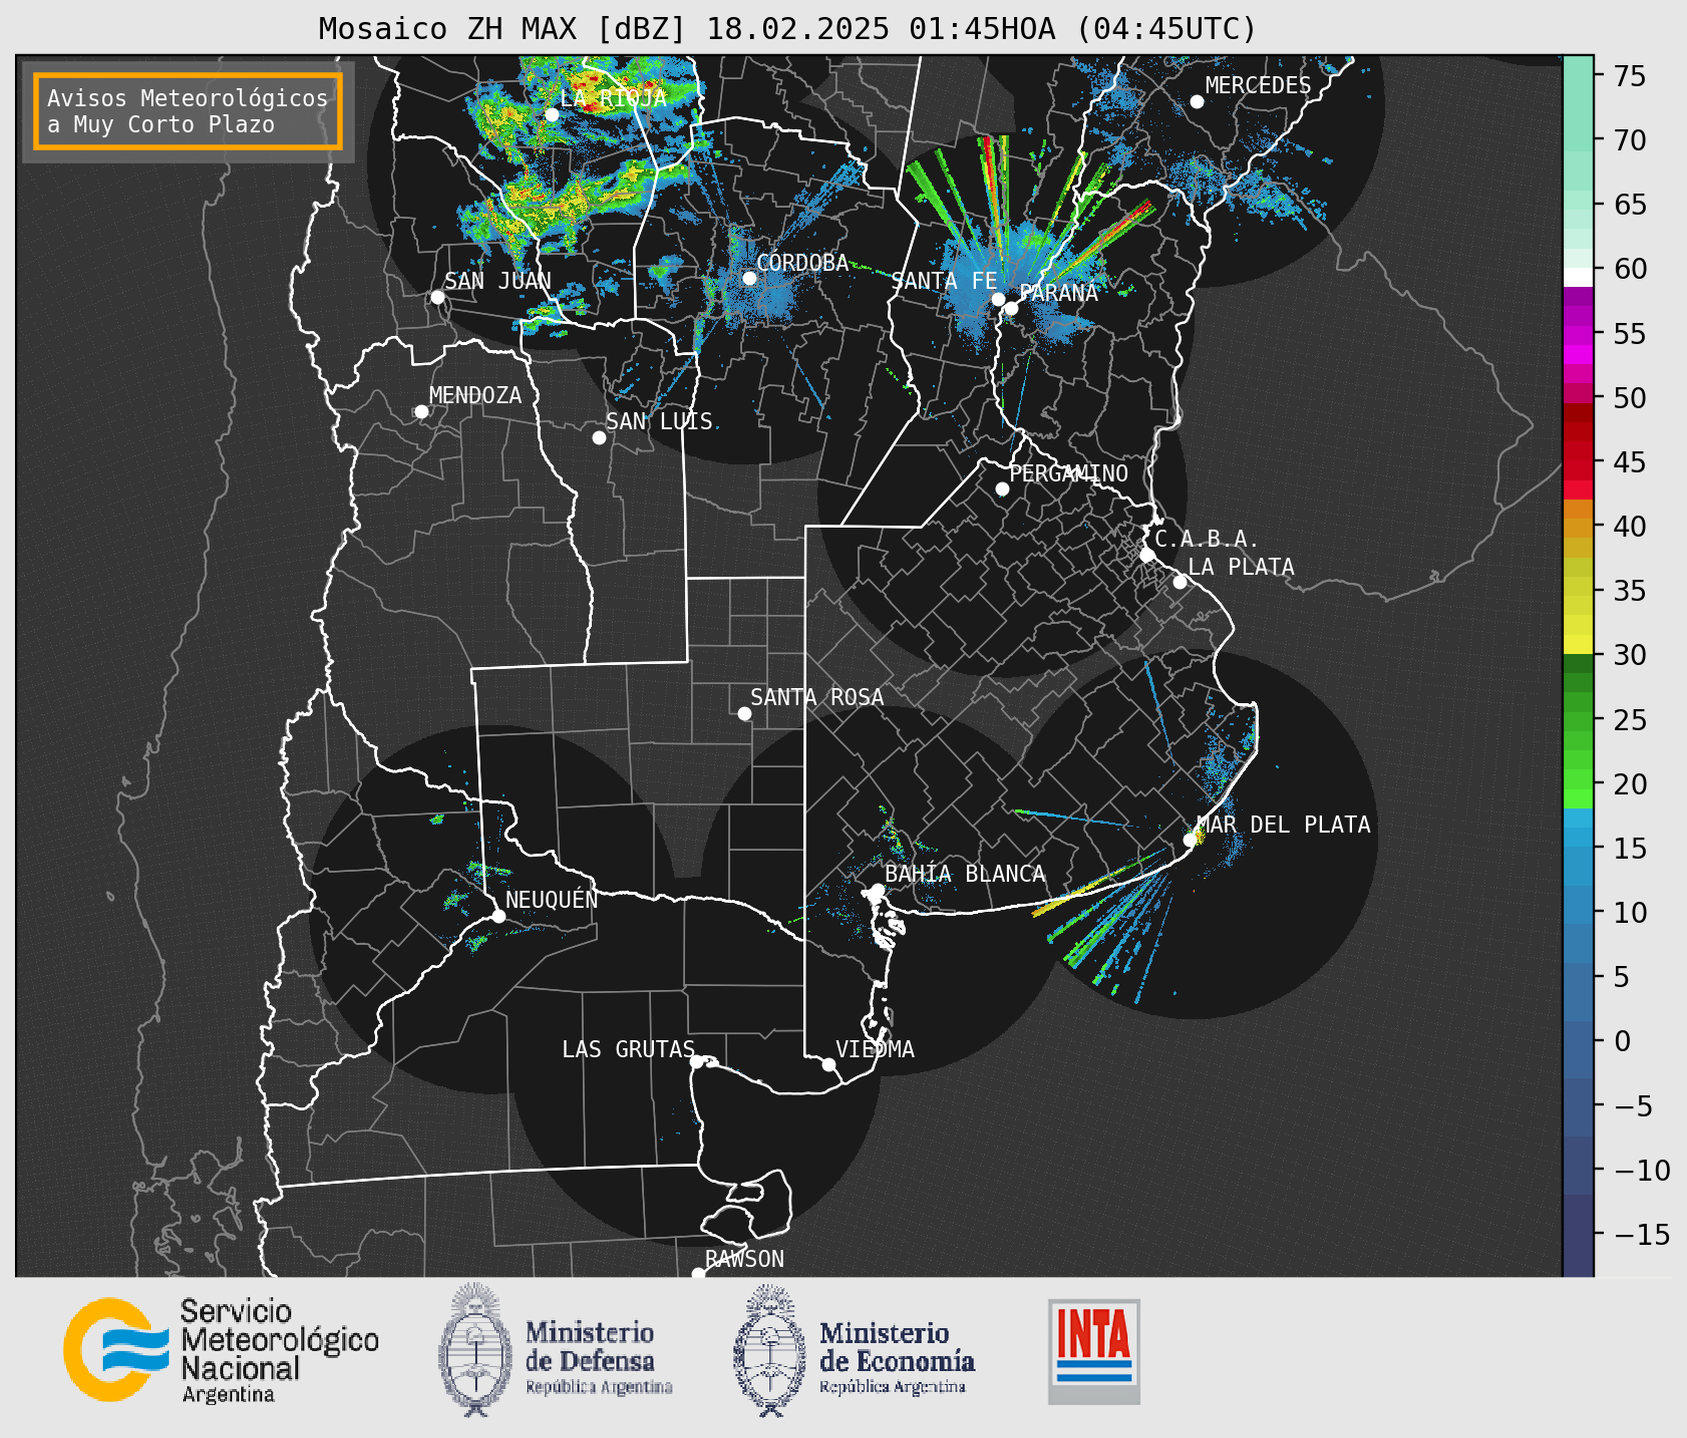
Task: Click the Ministerio de Defensa emblem
Action: tap(476, 1350)
